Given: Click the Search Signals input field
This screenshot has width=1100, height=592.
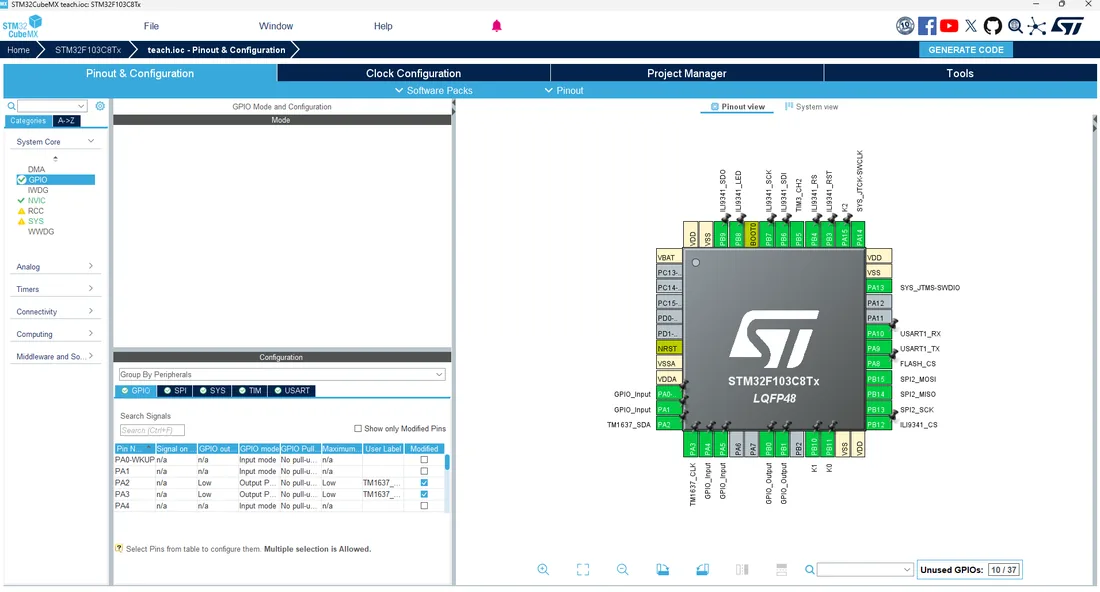Looking at the screenshot, I should point(152,430).
